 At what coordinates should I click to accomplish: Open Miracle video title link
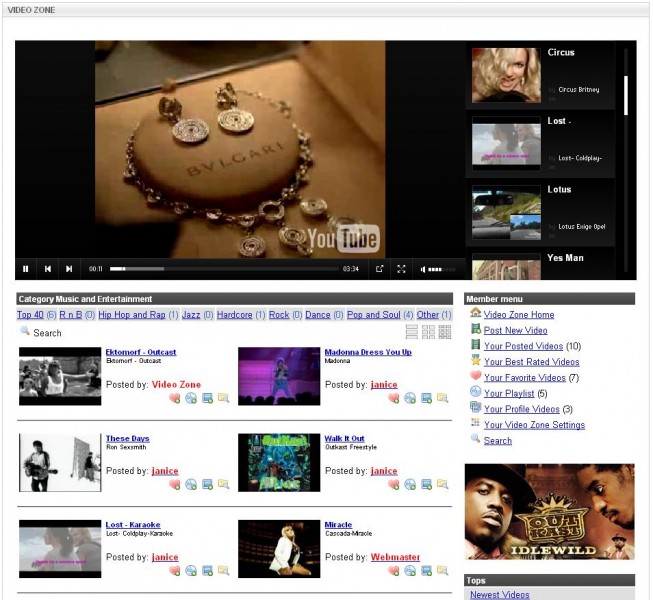tap(338, 525)
